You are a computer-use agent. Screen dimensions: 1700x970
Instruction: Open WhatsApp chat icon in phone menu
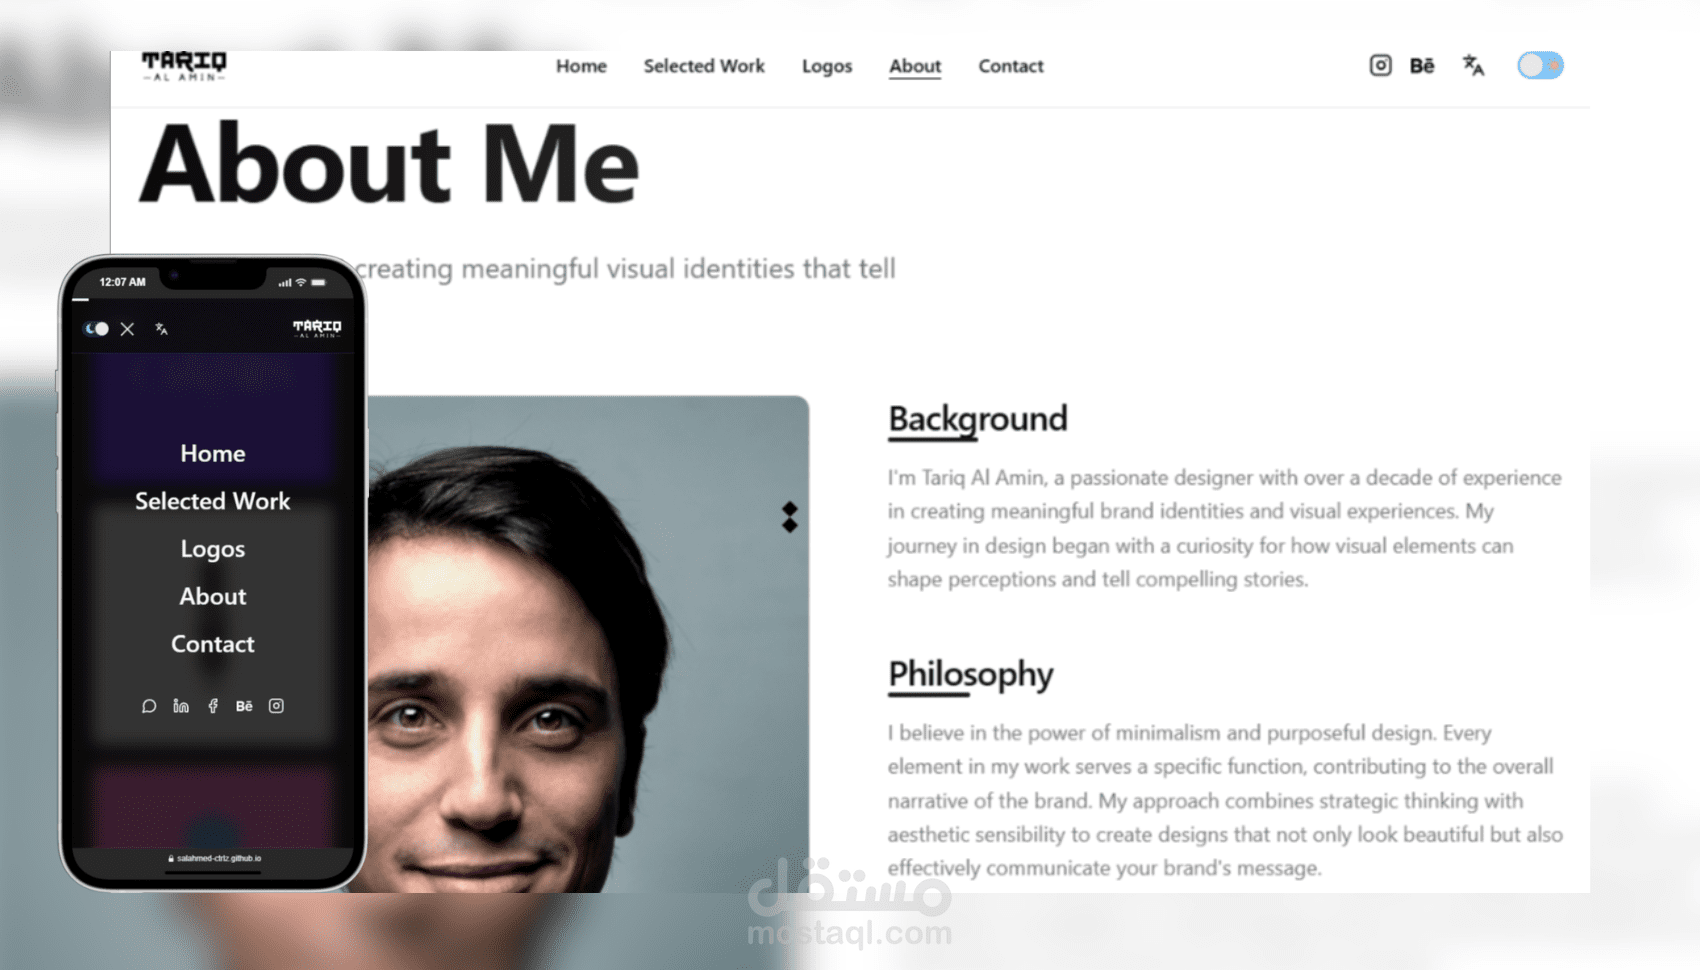tap(149, 706)
